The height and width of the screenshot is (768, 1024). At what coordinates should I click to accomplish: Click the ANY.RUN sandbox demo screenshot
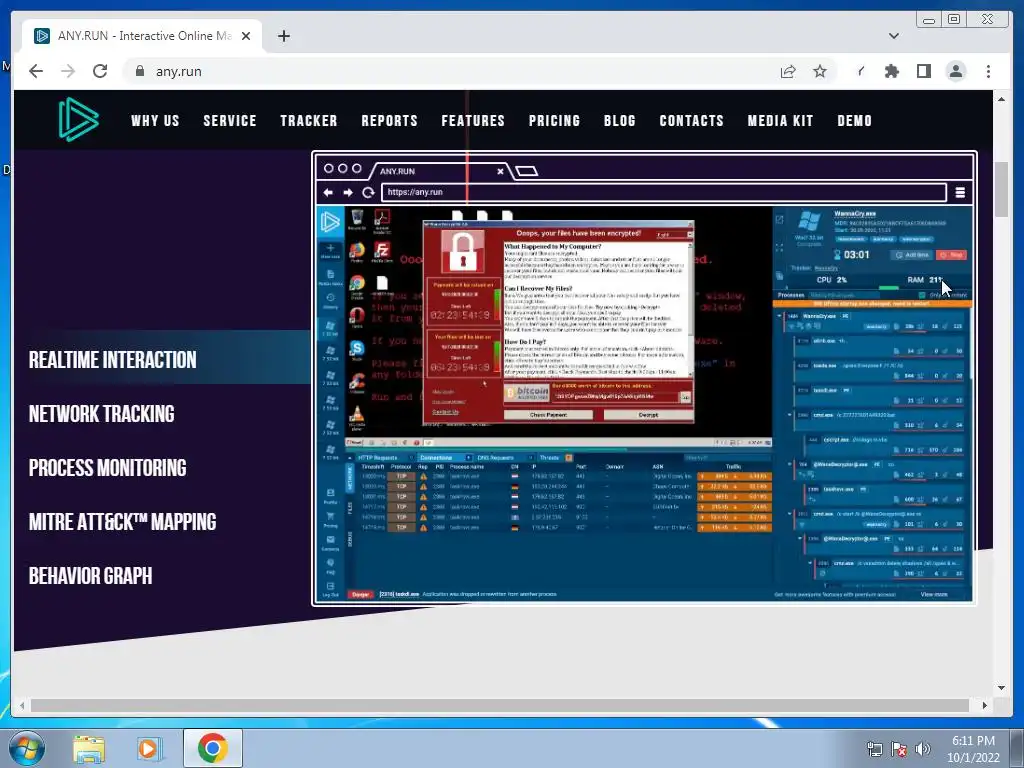pos(644,379)
